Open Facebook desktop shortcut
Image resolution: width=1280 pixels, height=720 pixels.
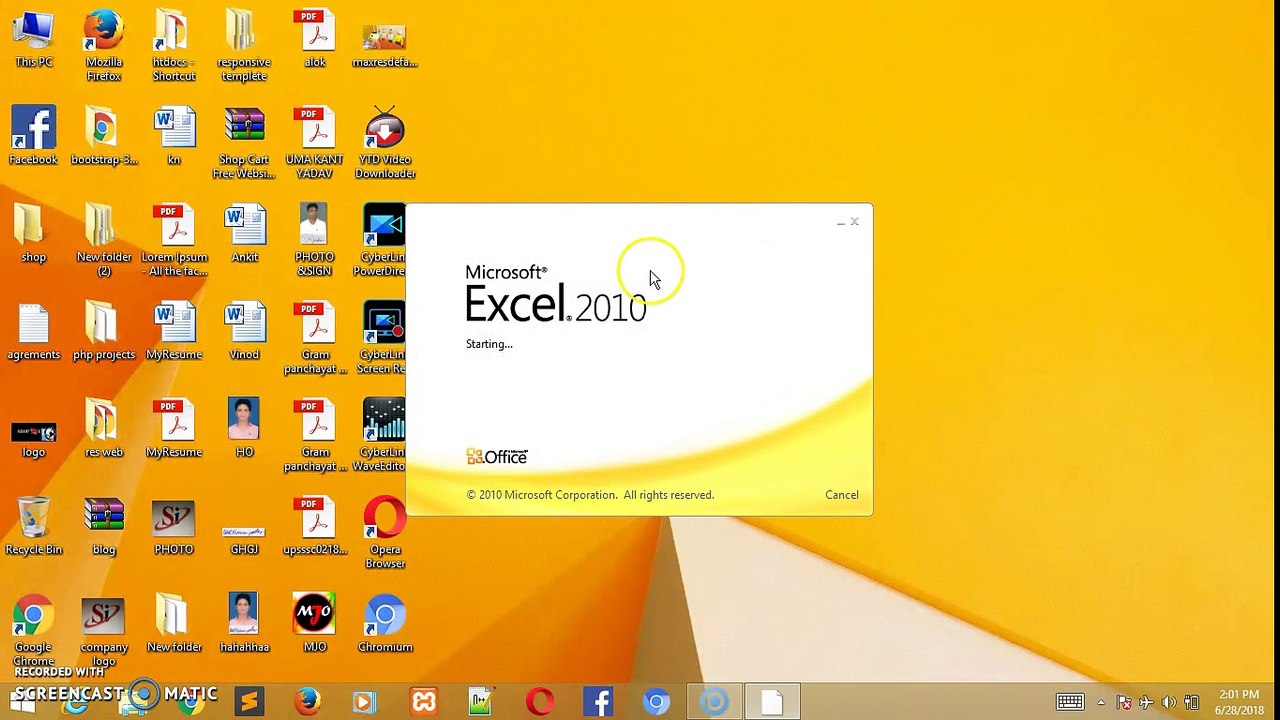pyautogui.click(x=33, y=137)
